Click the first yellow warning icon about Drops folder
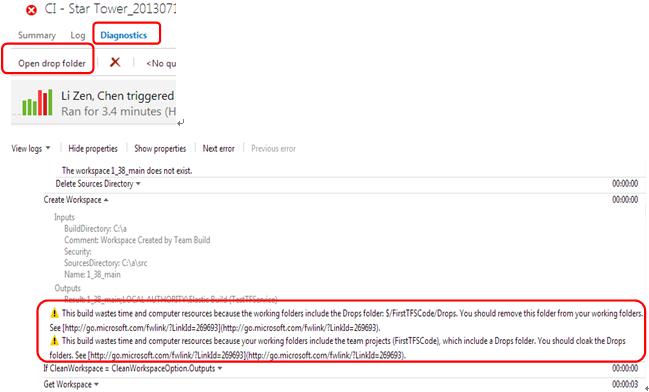This screenshot has width=649, height=392. (x=55, y=313)
